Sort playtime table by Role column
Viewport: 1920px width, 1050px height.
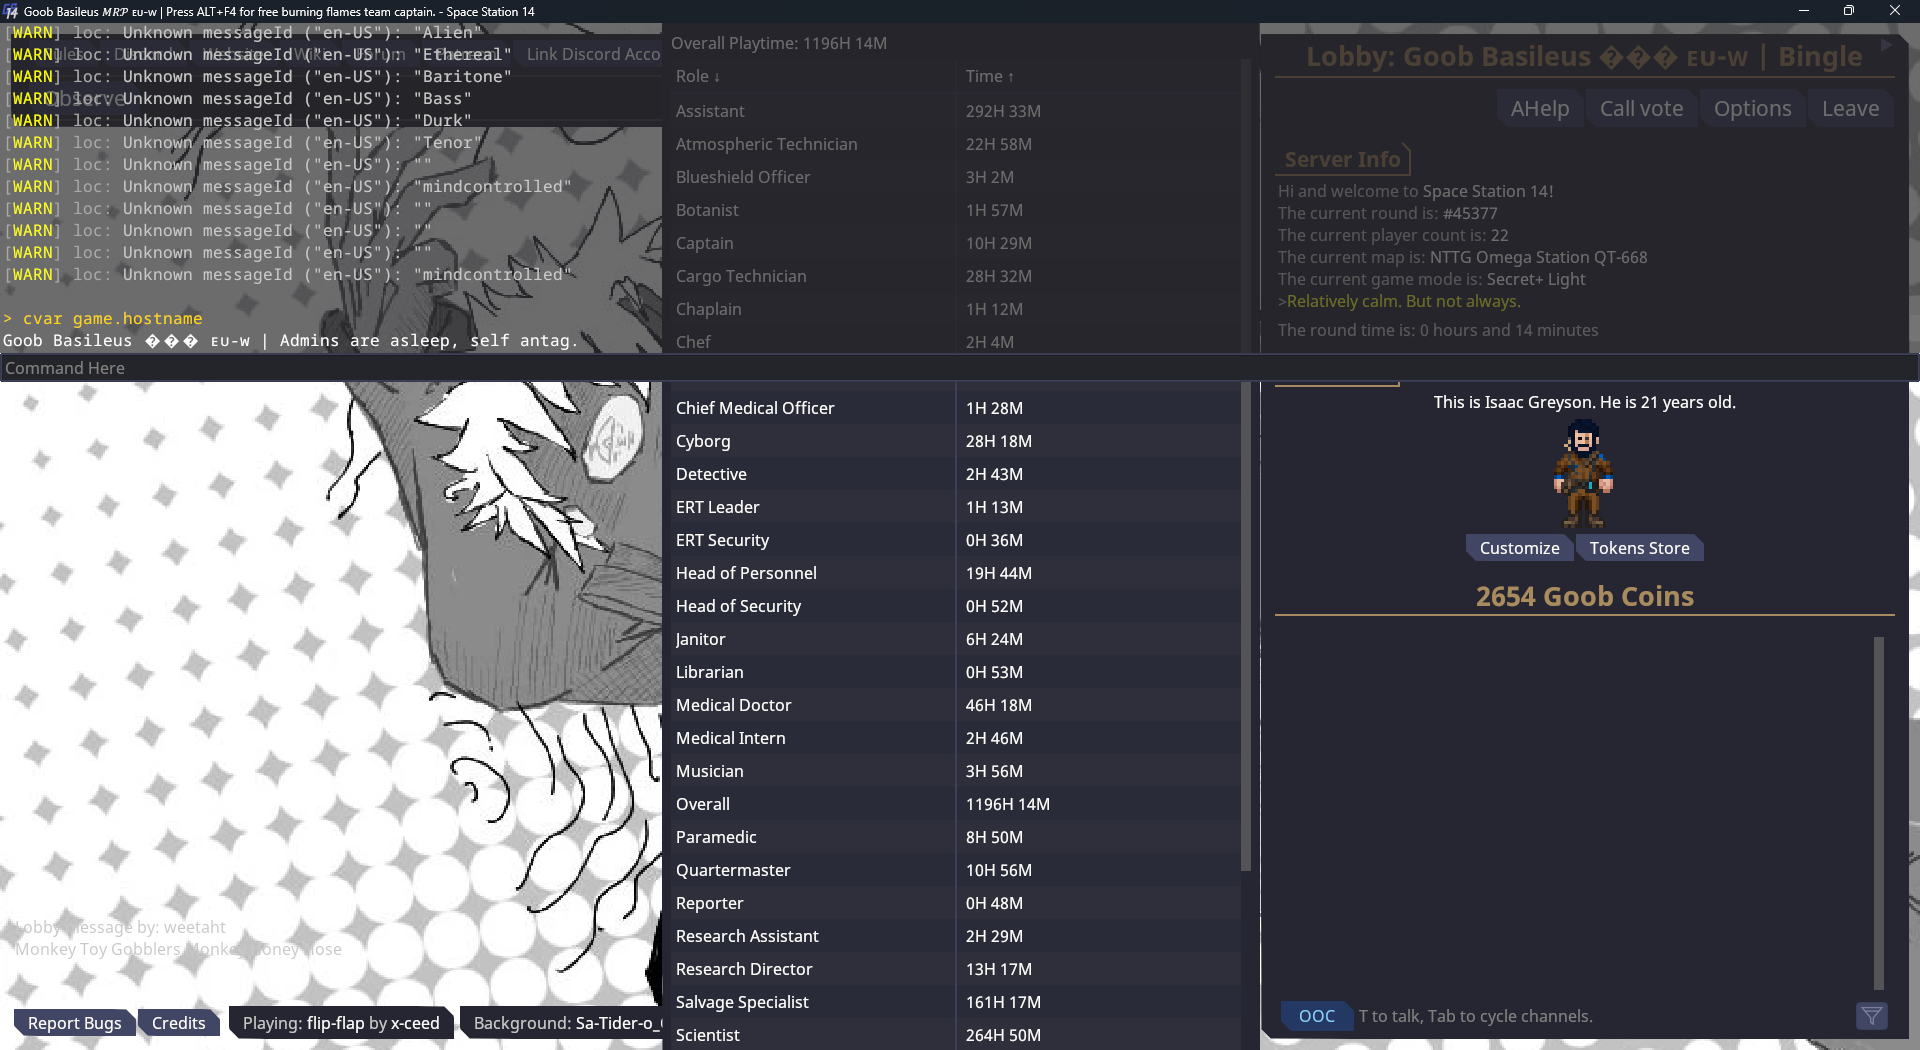pos(698,76)
